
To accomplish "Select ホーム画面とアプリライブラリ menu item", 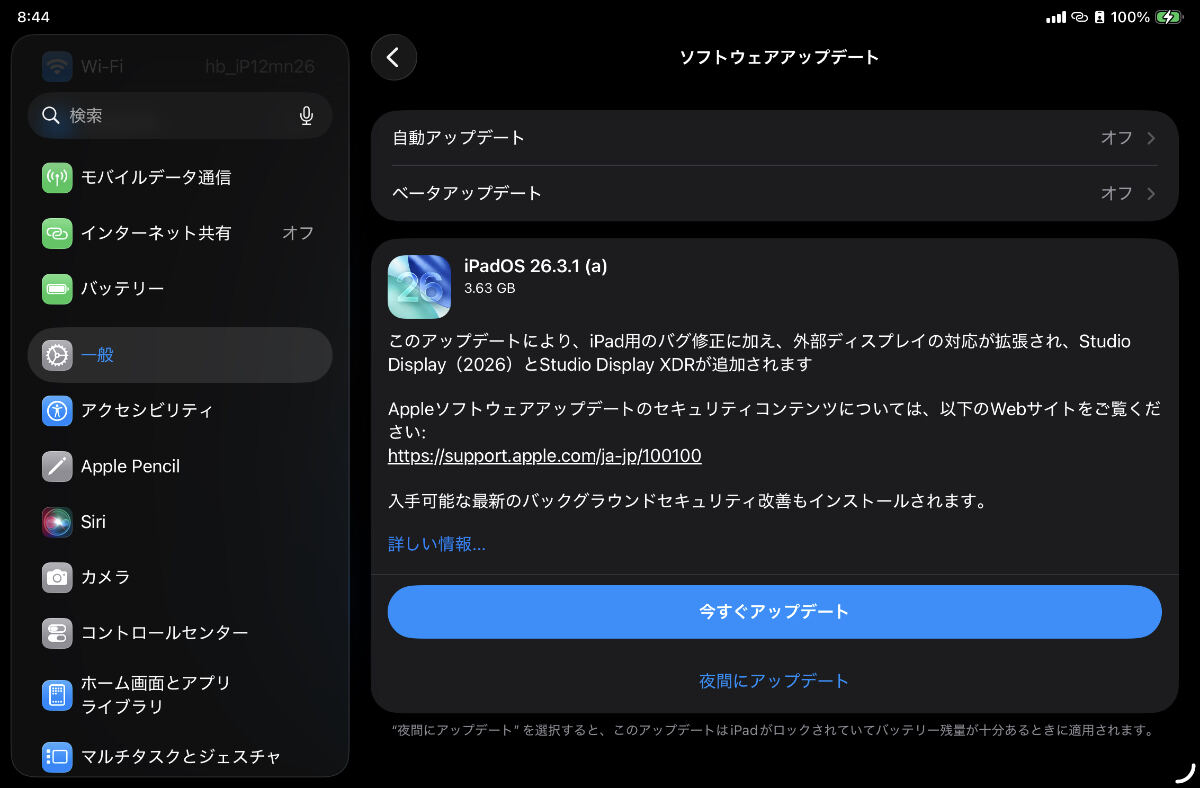I will coord(180,695).
